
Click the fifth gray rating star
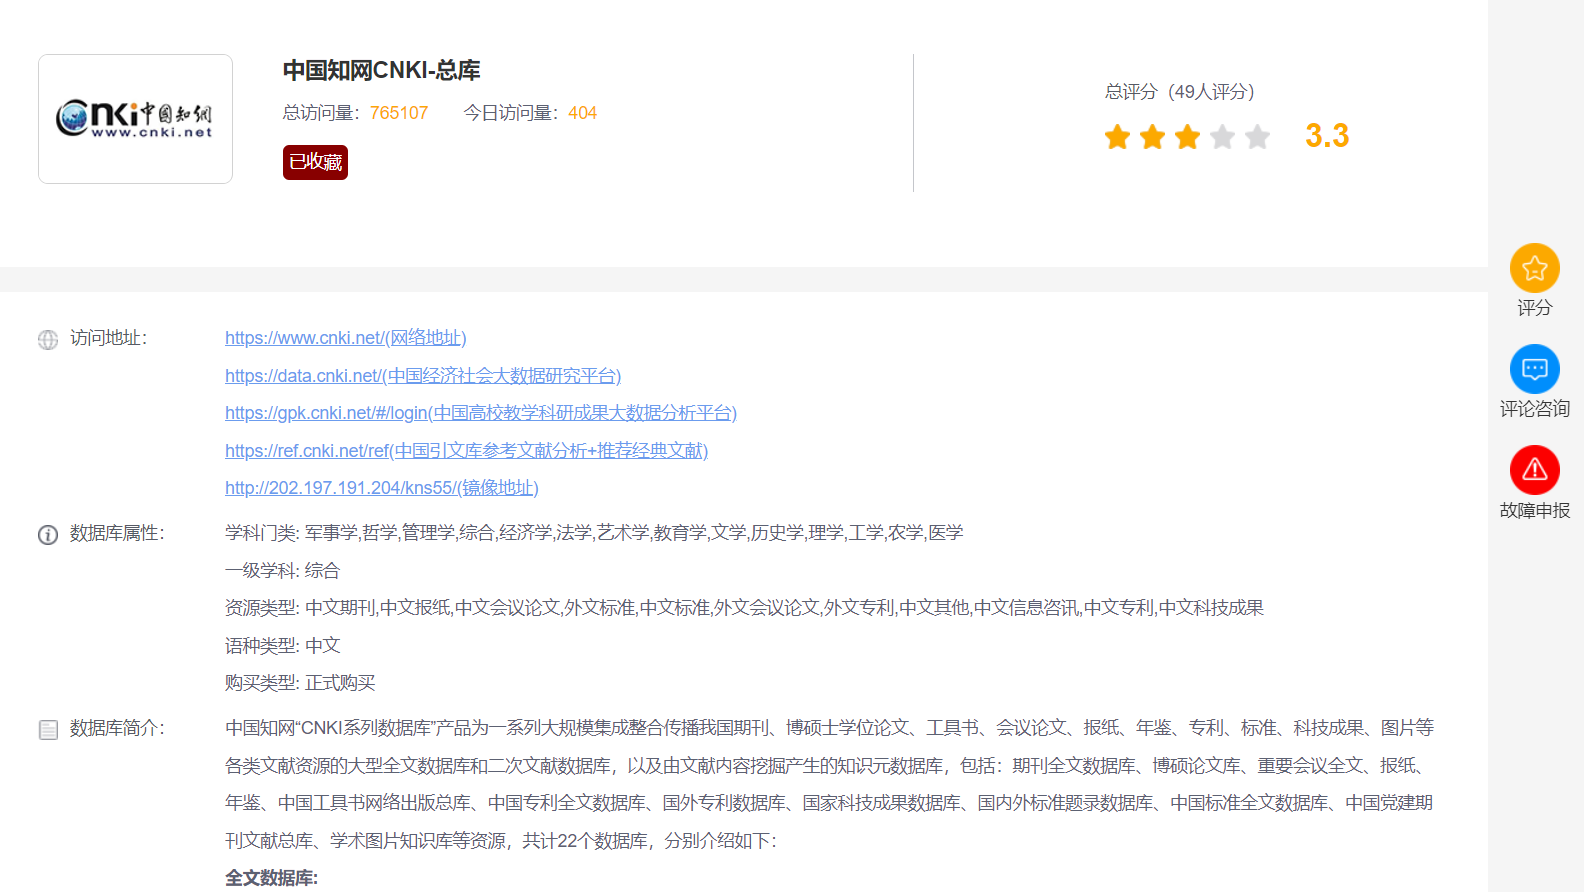pyautogui.click(x=1257, y=137)
